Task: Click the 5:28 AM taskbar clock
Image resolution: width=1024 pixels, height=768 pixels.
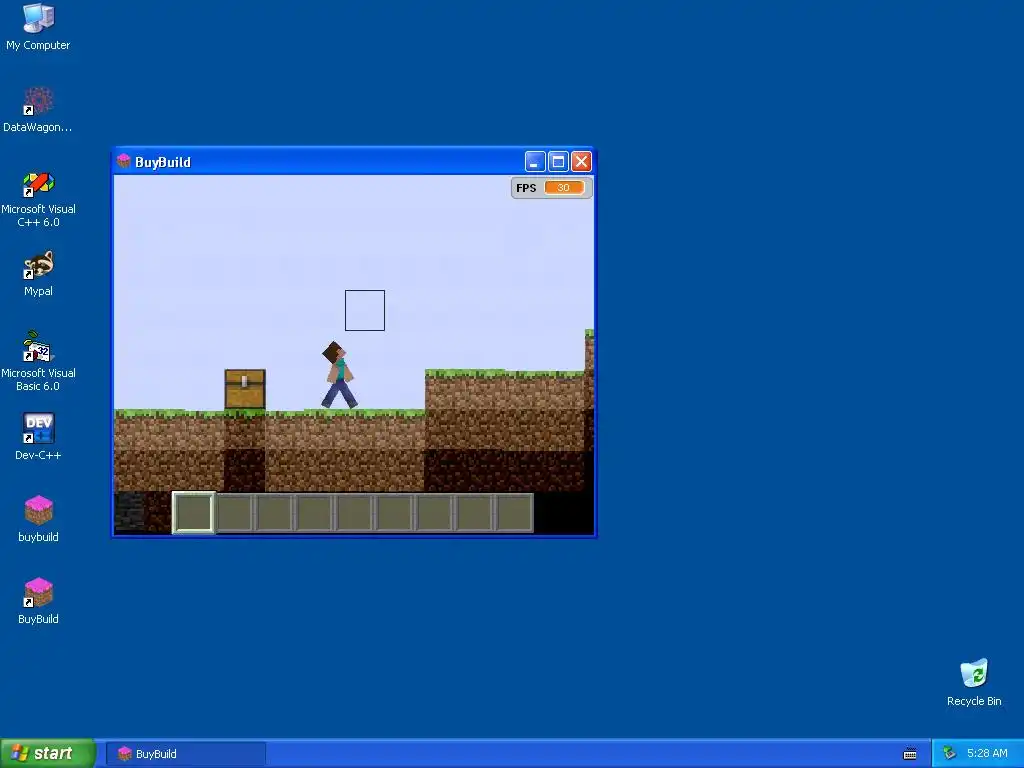Action: point(987,754)
